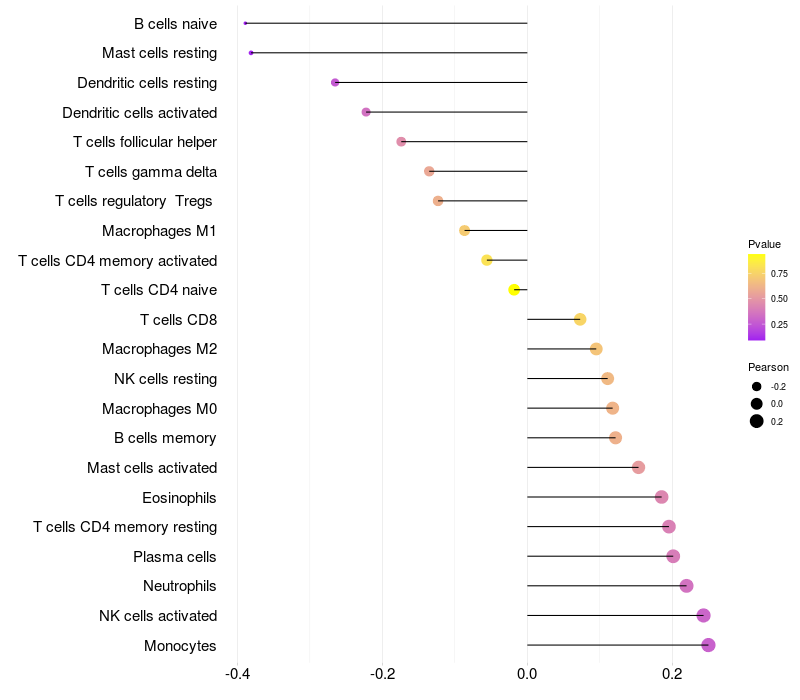This screenshot has width=800, height=700.
Task: Click the Dendritic cells resting dot
Action: [x=335, y=82]
